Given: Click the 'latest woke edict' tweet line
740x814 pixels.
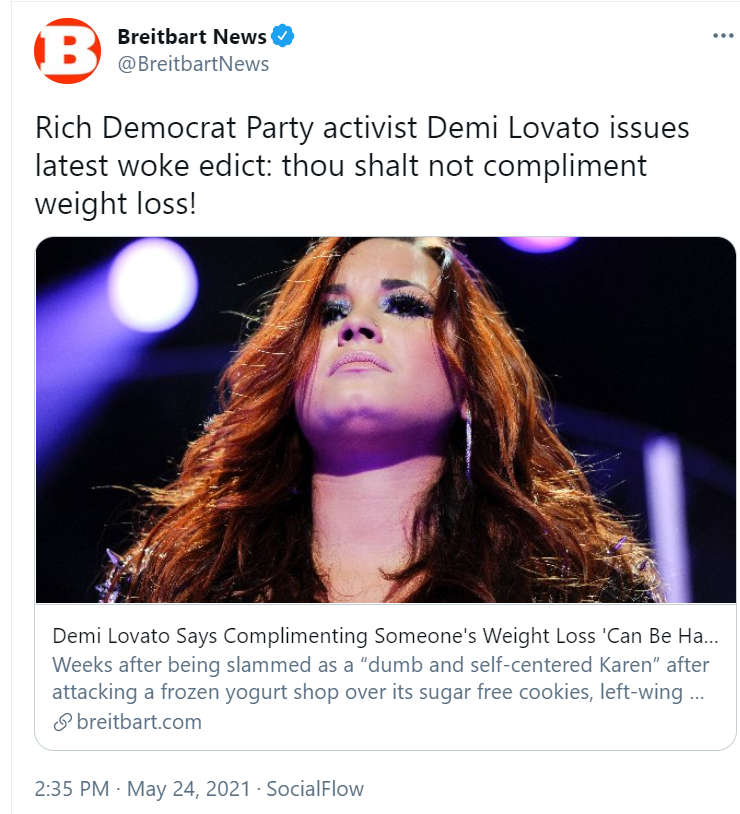Looking at the screenshot, I should [341, 166].
